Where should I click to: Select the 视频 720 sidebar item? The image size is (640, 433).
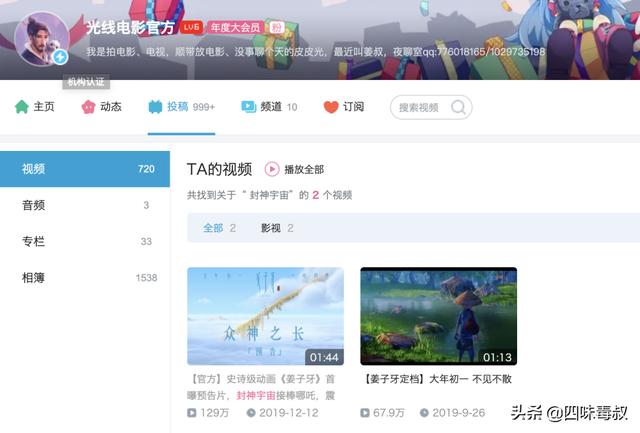[x=85, y=169]
